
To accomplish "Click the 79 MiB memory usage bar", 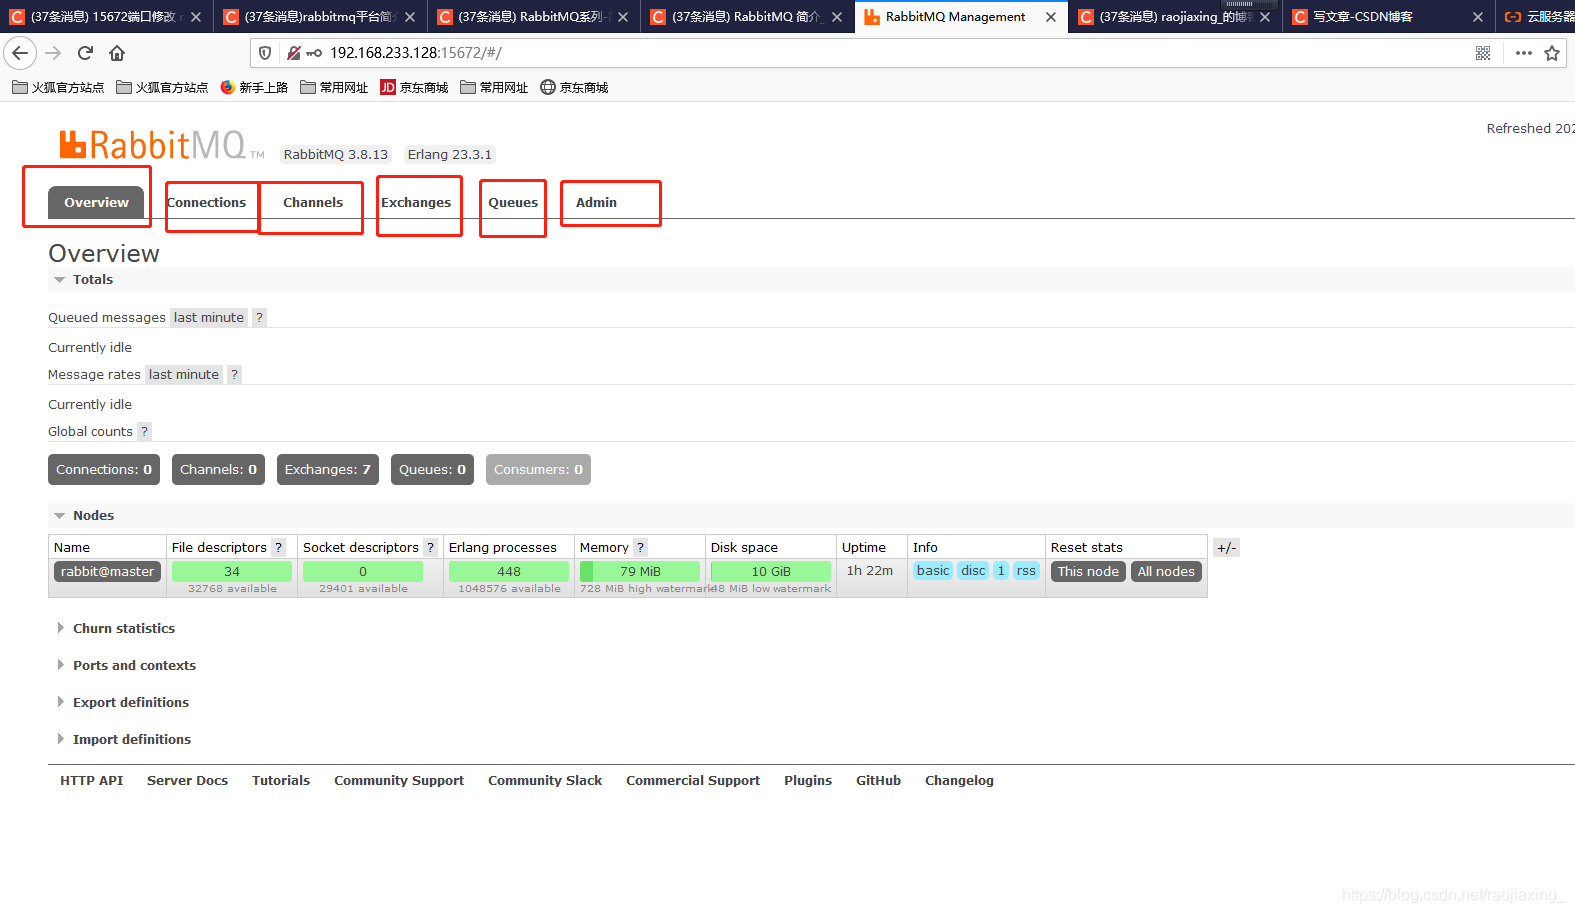I will [x=640, y=571].
